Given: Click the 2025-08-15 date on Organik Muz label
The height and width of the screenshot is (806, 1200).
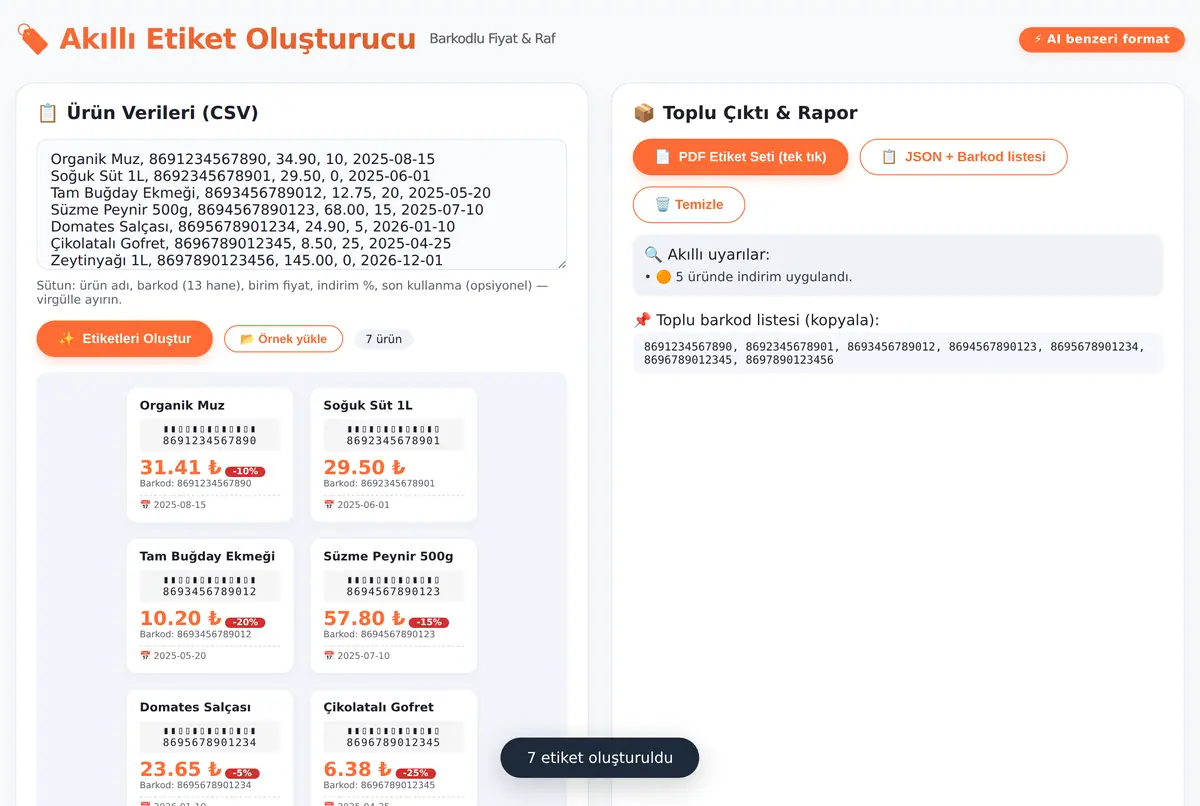Looking at the screenshot, I should [x=180, y=505].
